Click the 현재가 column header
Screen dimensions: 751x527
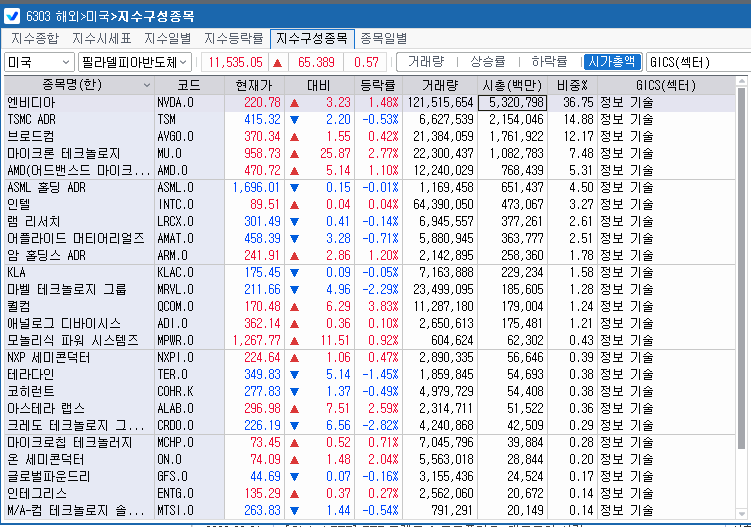tap(254, 85)
